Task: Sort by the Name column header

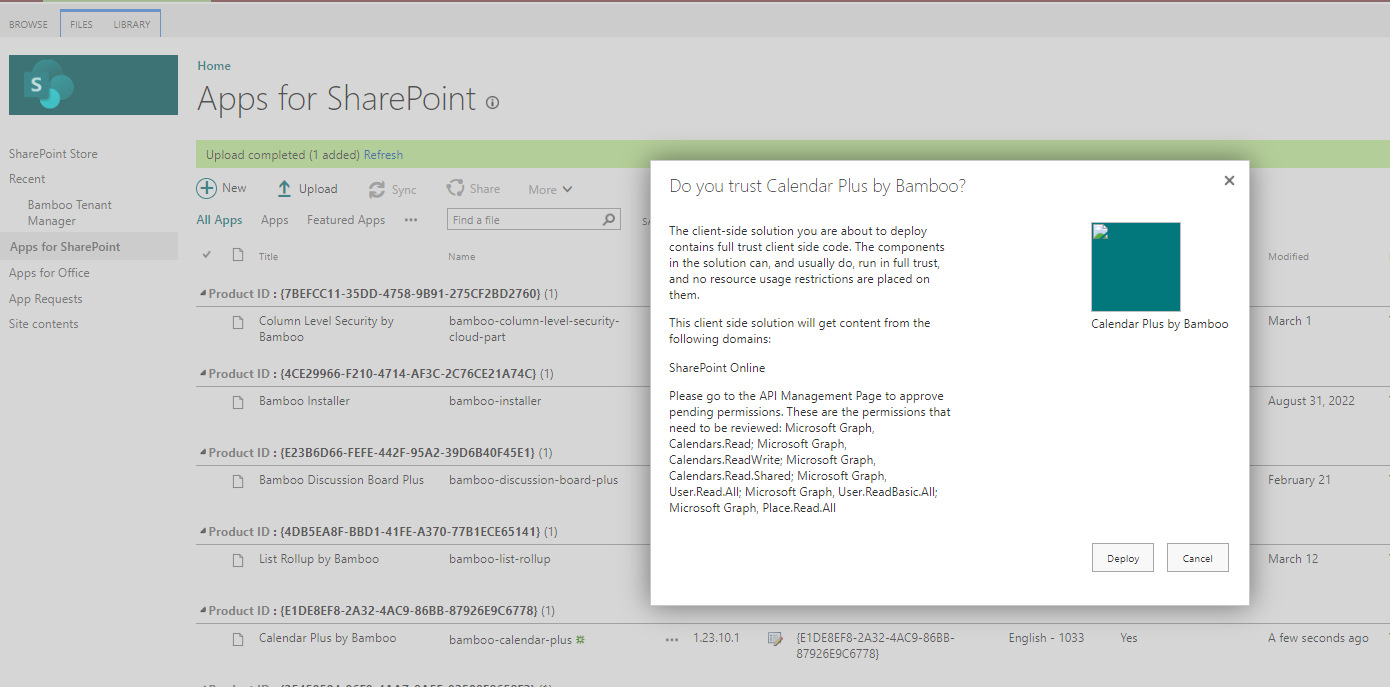Action: pyautogui.click(x=461, y=256)
